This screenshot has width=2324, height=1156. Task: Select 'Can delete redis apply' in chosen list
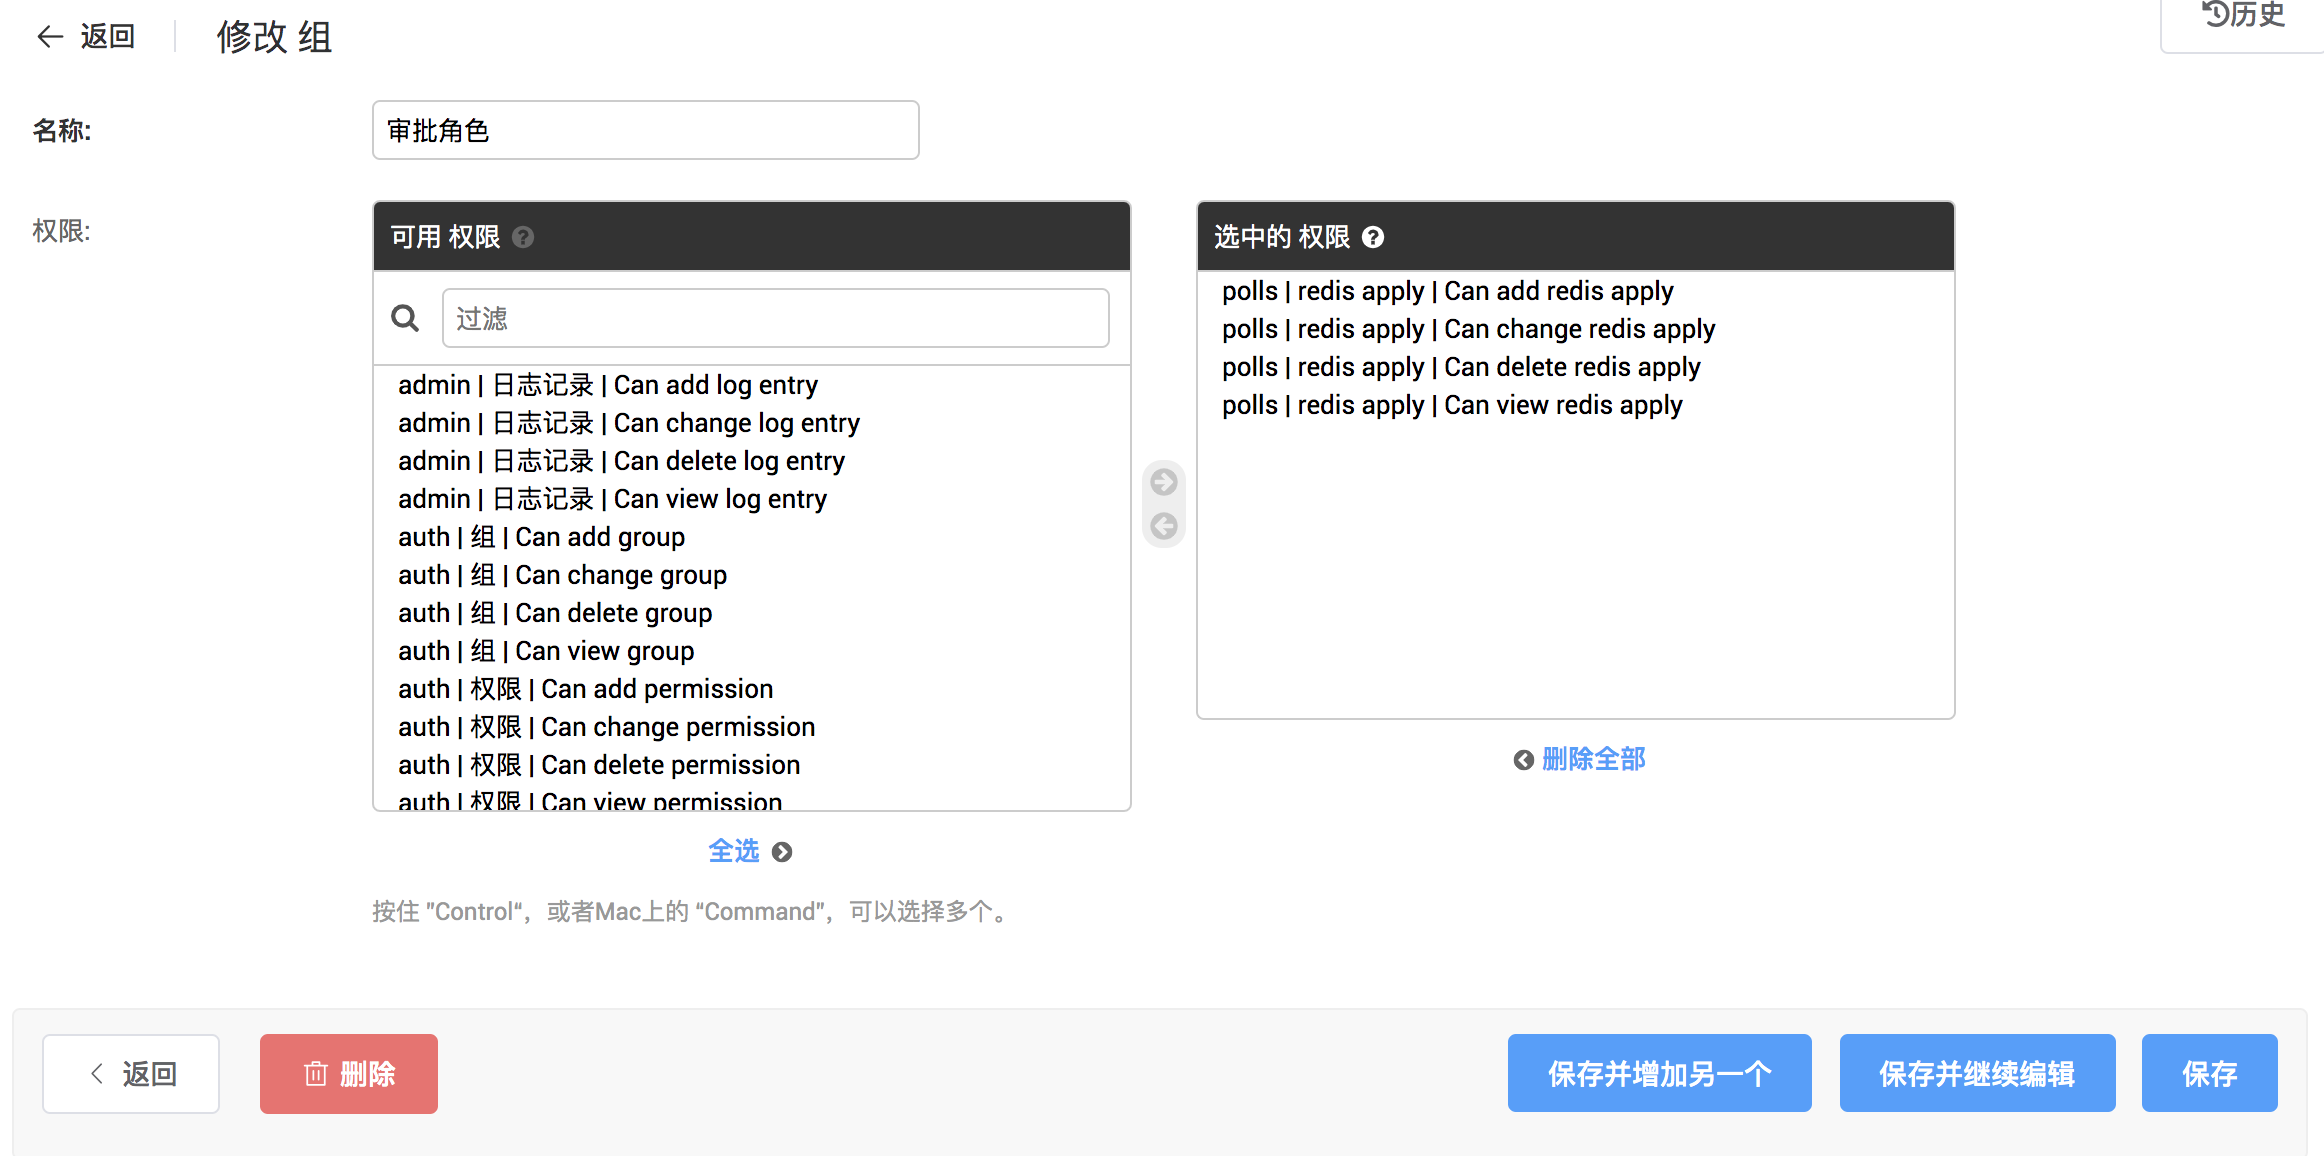pos(1461,367)
